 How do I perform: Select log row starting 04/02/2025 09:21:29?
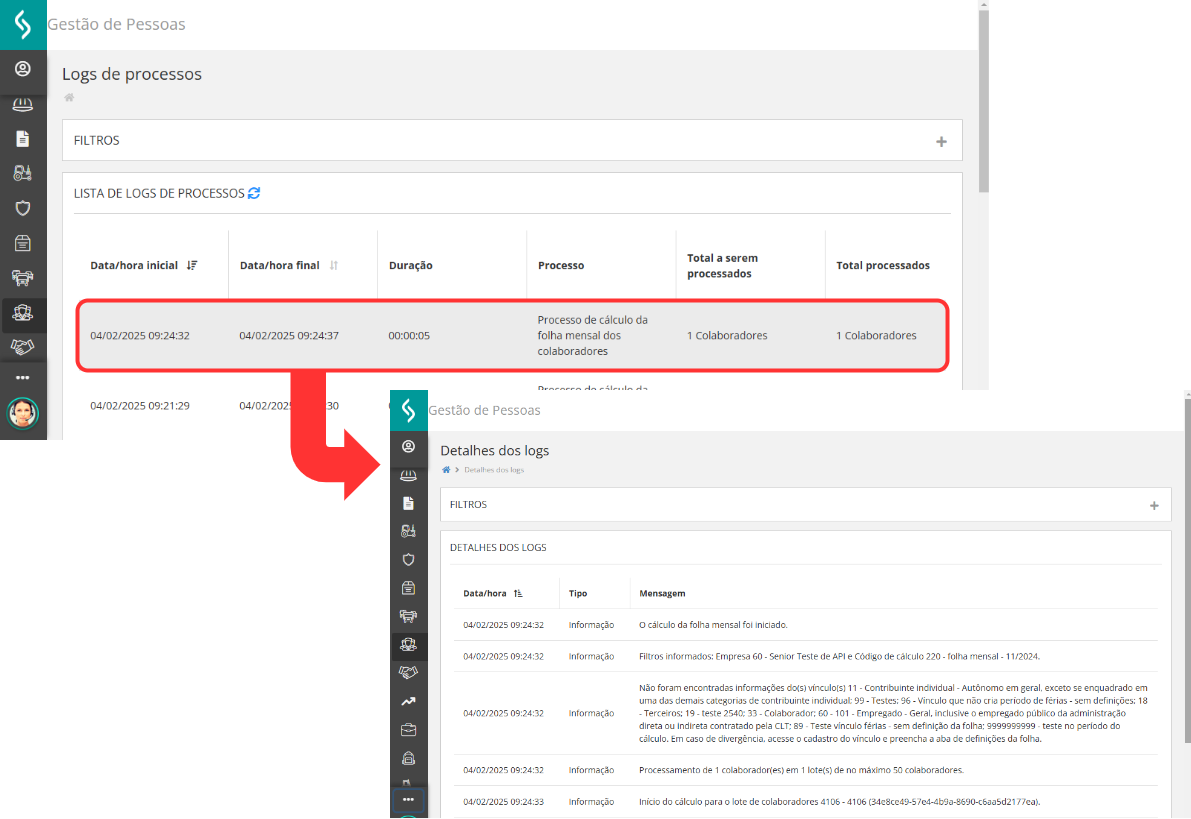point(140,406)
